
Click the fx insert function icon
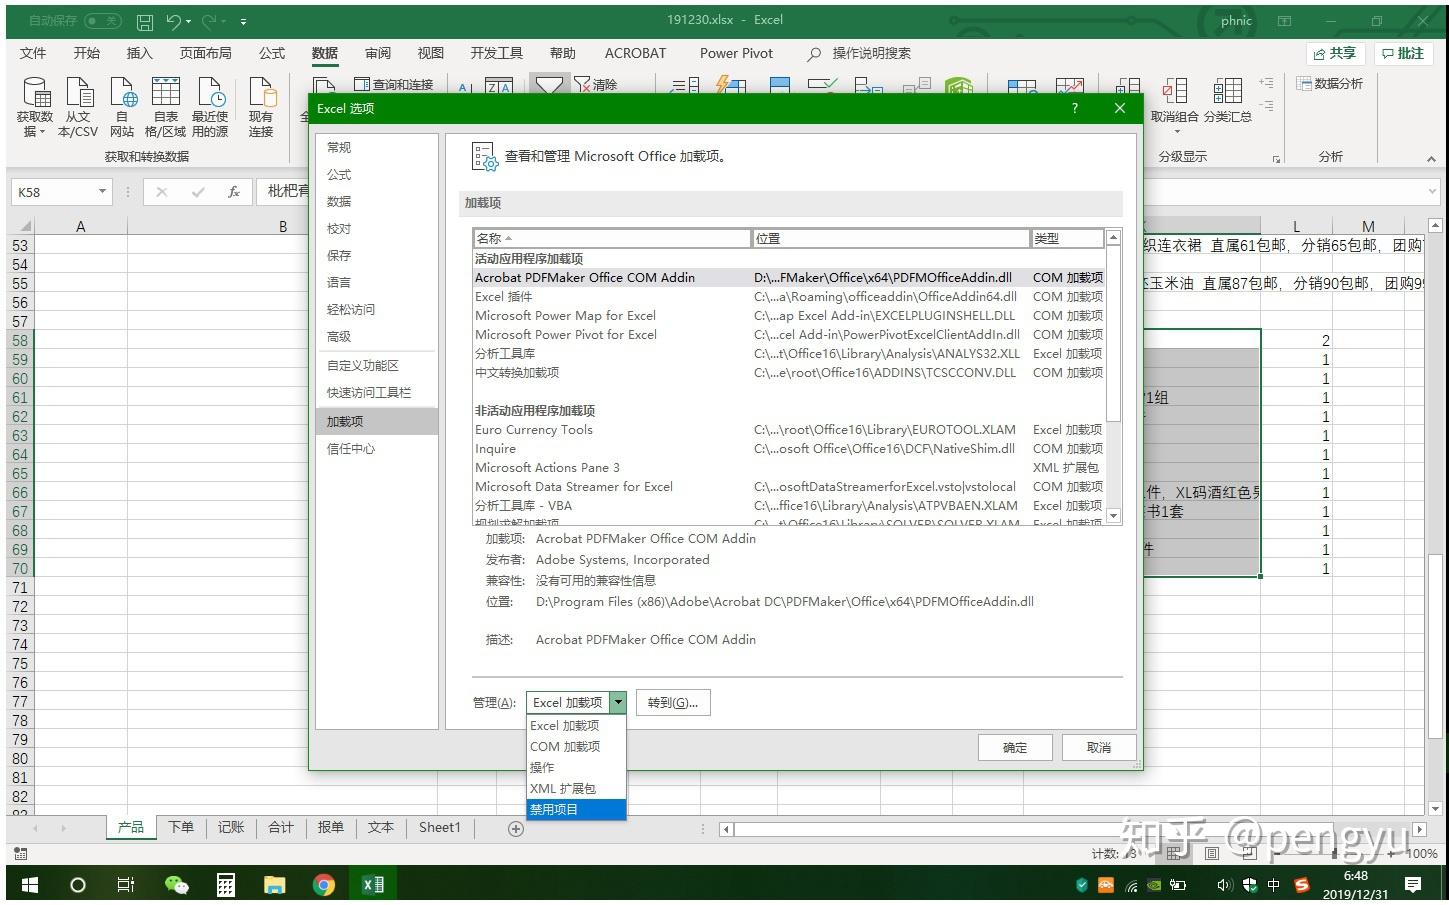coord(233,192)
